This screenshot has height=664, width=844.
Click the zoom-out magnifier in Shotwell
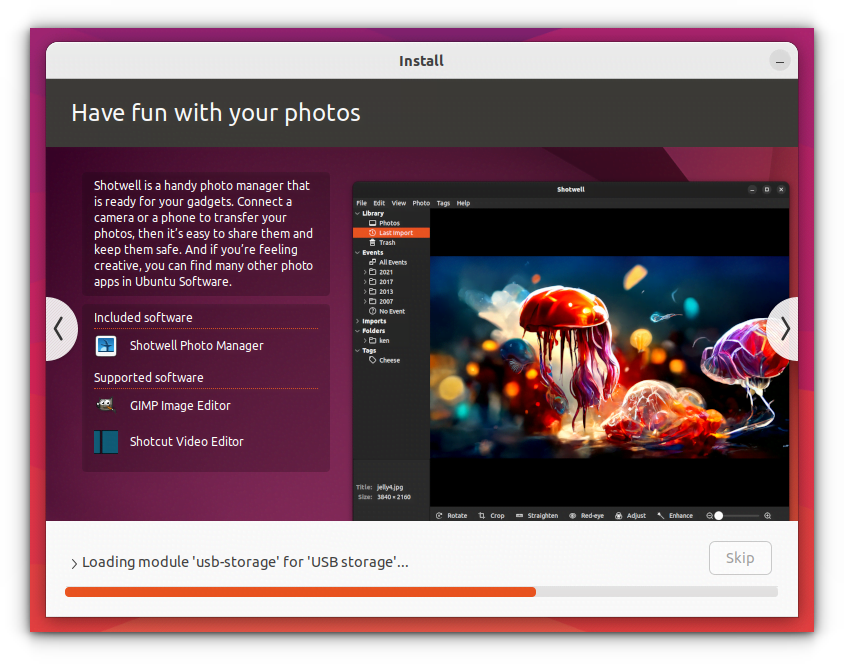pos(709,515)
